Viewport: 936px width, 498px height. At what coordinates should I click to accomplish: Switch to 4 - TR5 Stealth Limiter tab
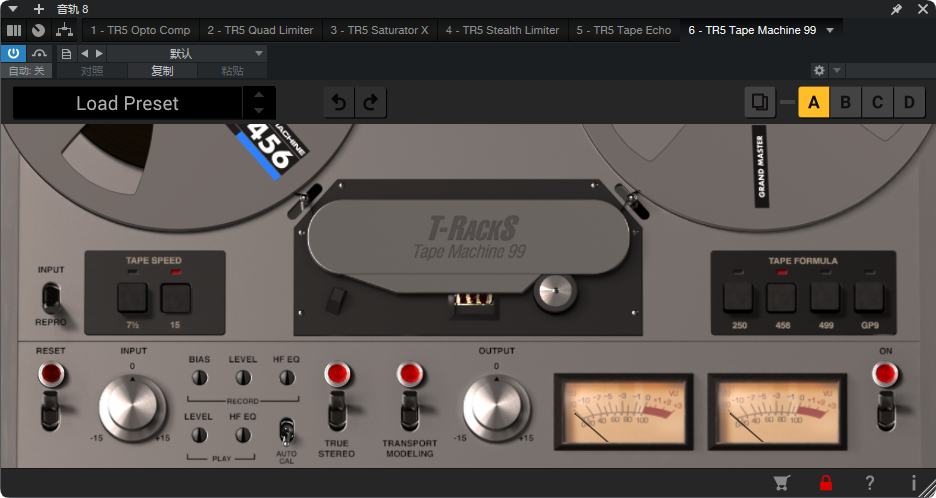pos(502,30)
